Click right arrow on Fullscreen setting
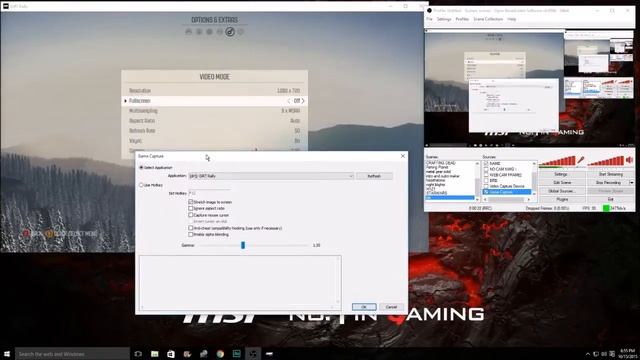Image resolution: width=640 pixels, height=360 pixels. tap(303, 101)
